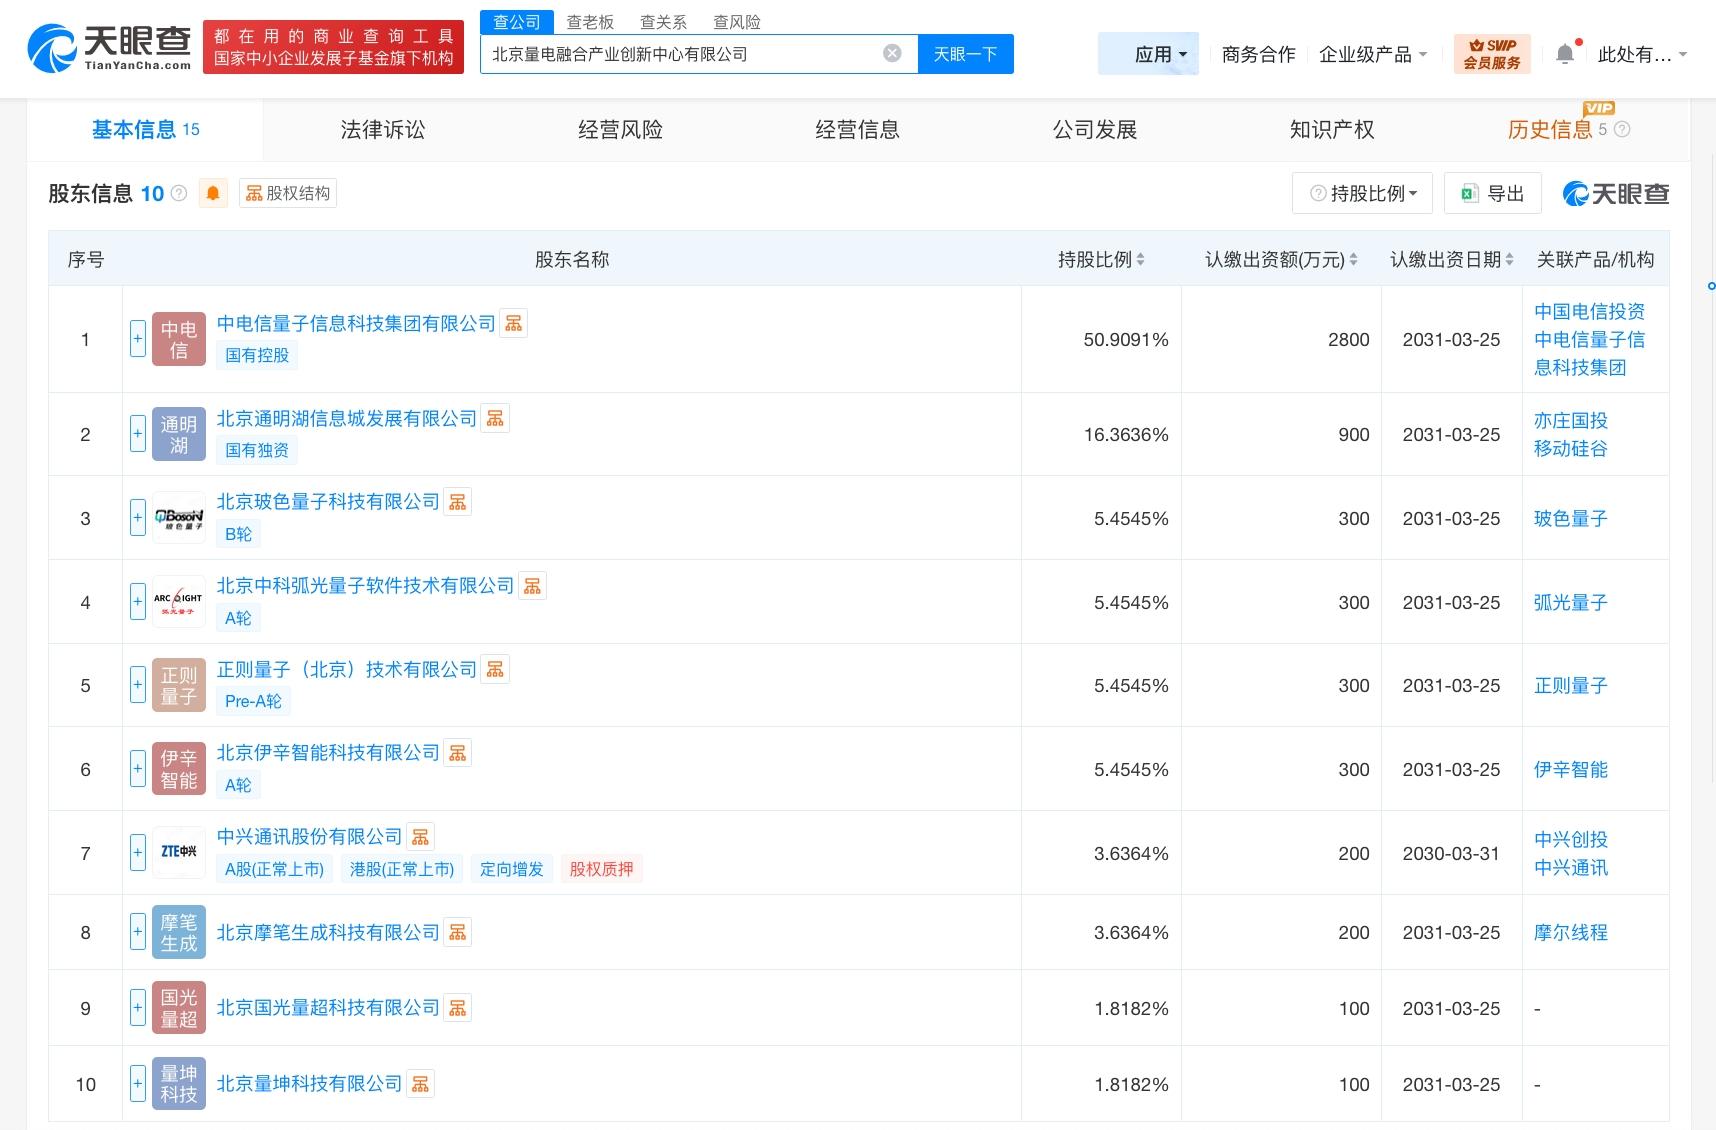Expand row 1 shareholder with plus button
This screenshot has height=1130, width=1716.
click(138, 339)
